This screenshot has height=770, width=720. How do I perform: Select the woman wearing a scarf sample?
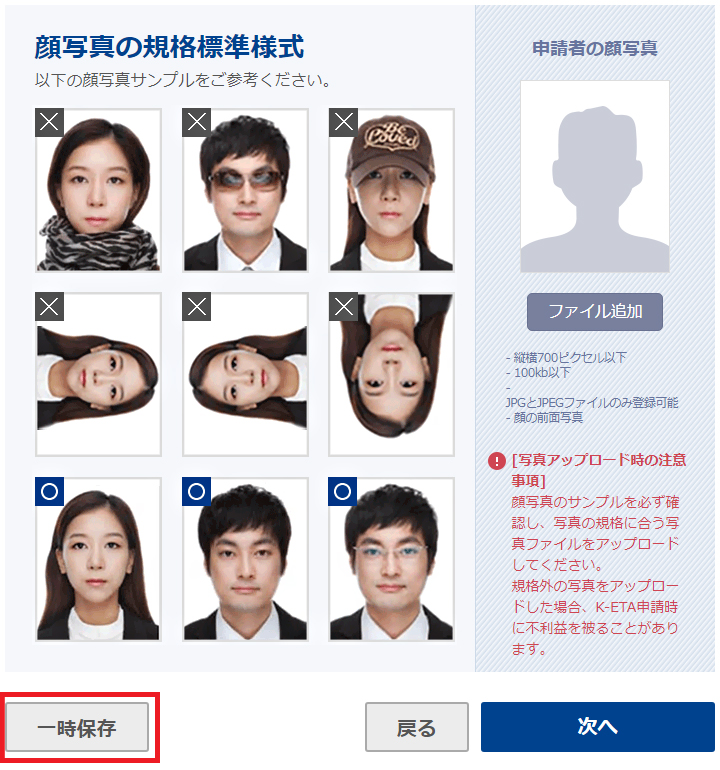[98, 190]
